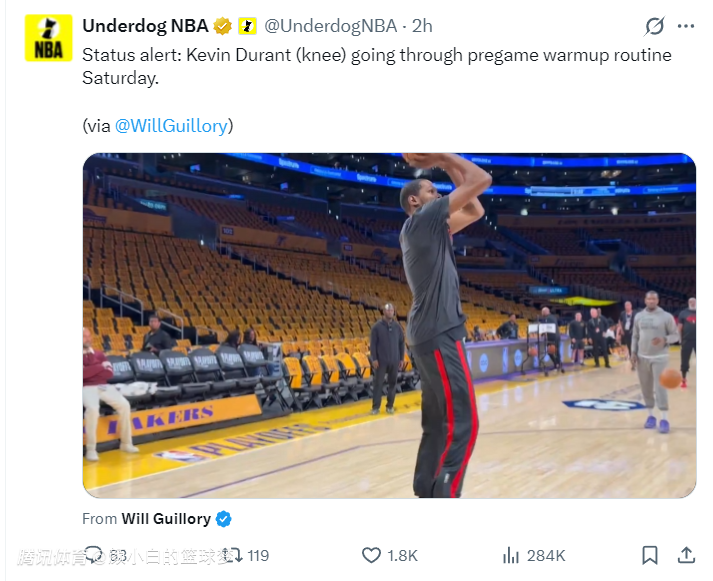Click the 1.8K likes count
Viewport: 713px width, 581px height.
pyautogui.click(x=403, y=555)
